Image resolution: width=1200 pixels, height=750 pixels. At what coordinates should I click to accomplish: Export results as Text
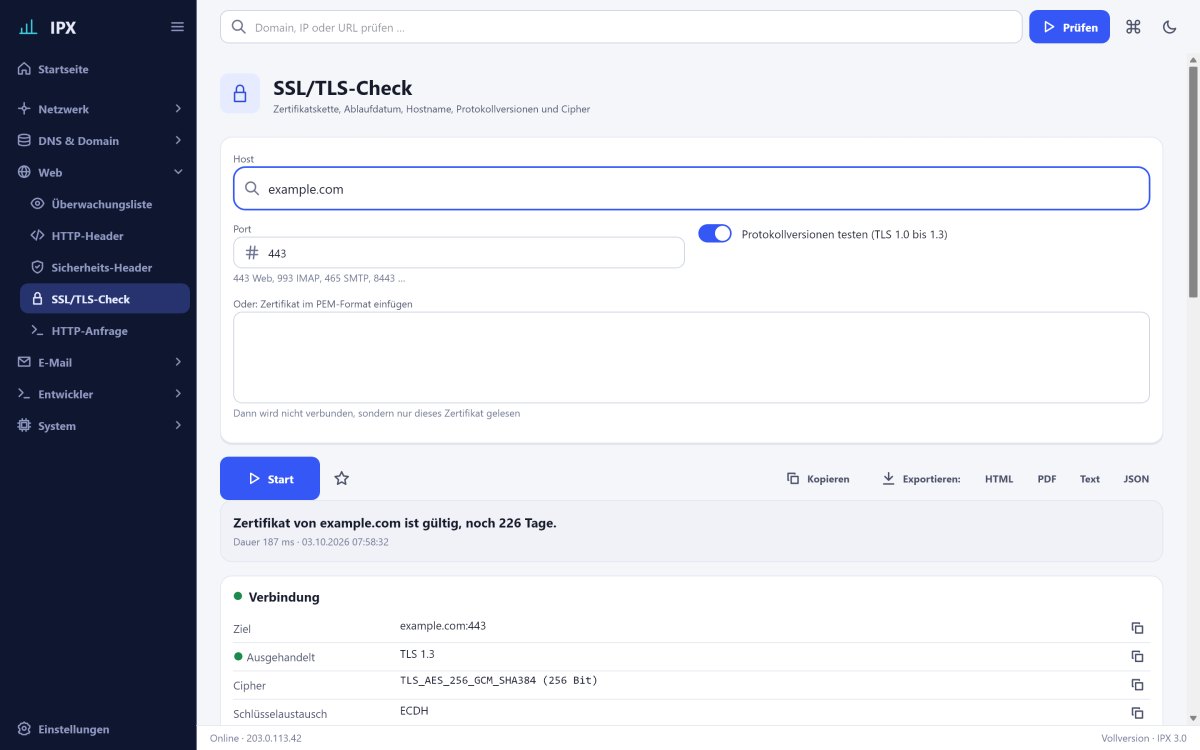1090,479
